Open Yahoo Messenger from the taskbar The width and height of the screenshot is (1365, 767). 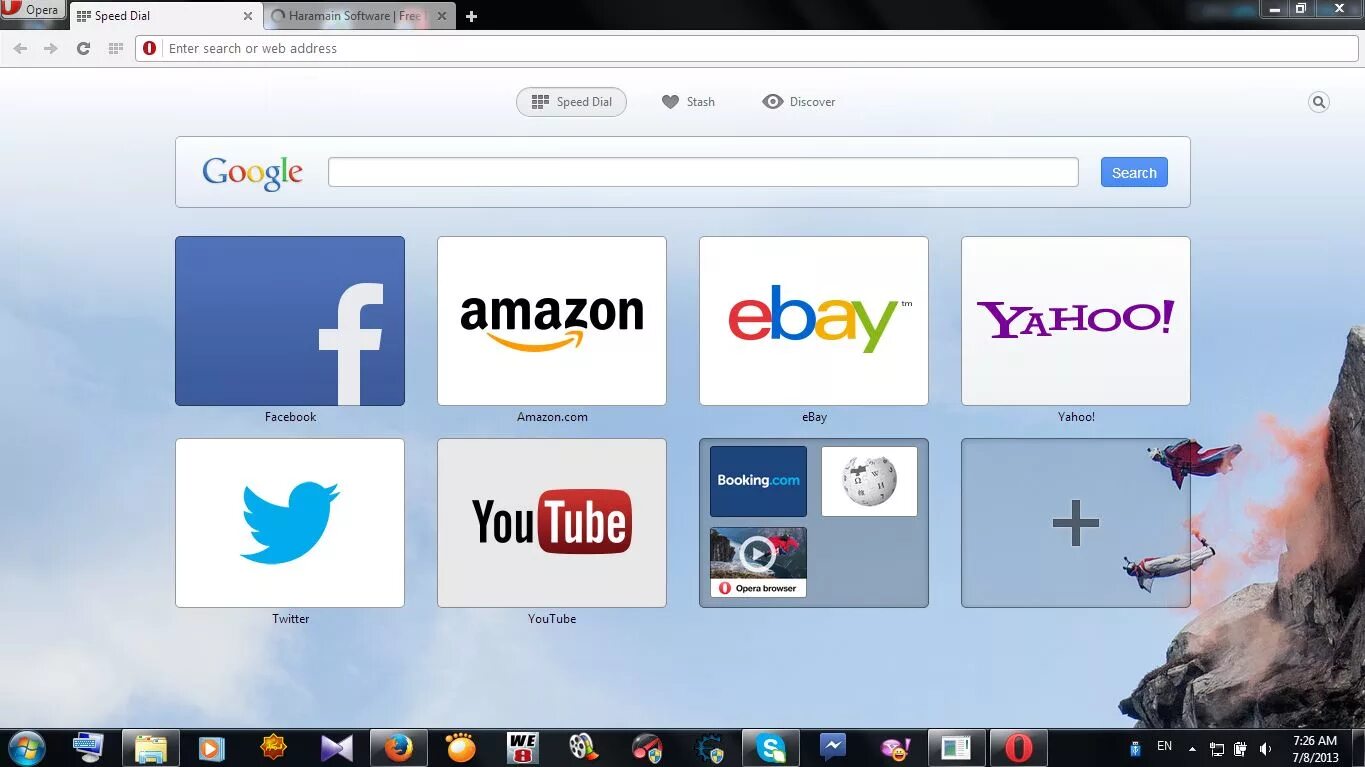coord(894,747)
